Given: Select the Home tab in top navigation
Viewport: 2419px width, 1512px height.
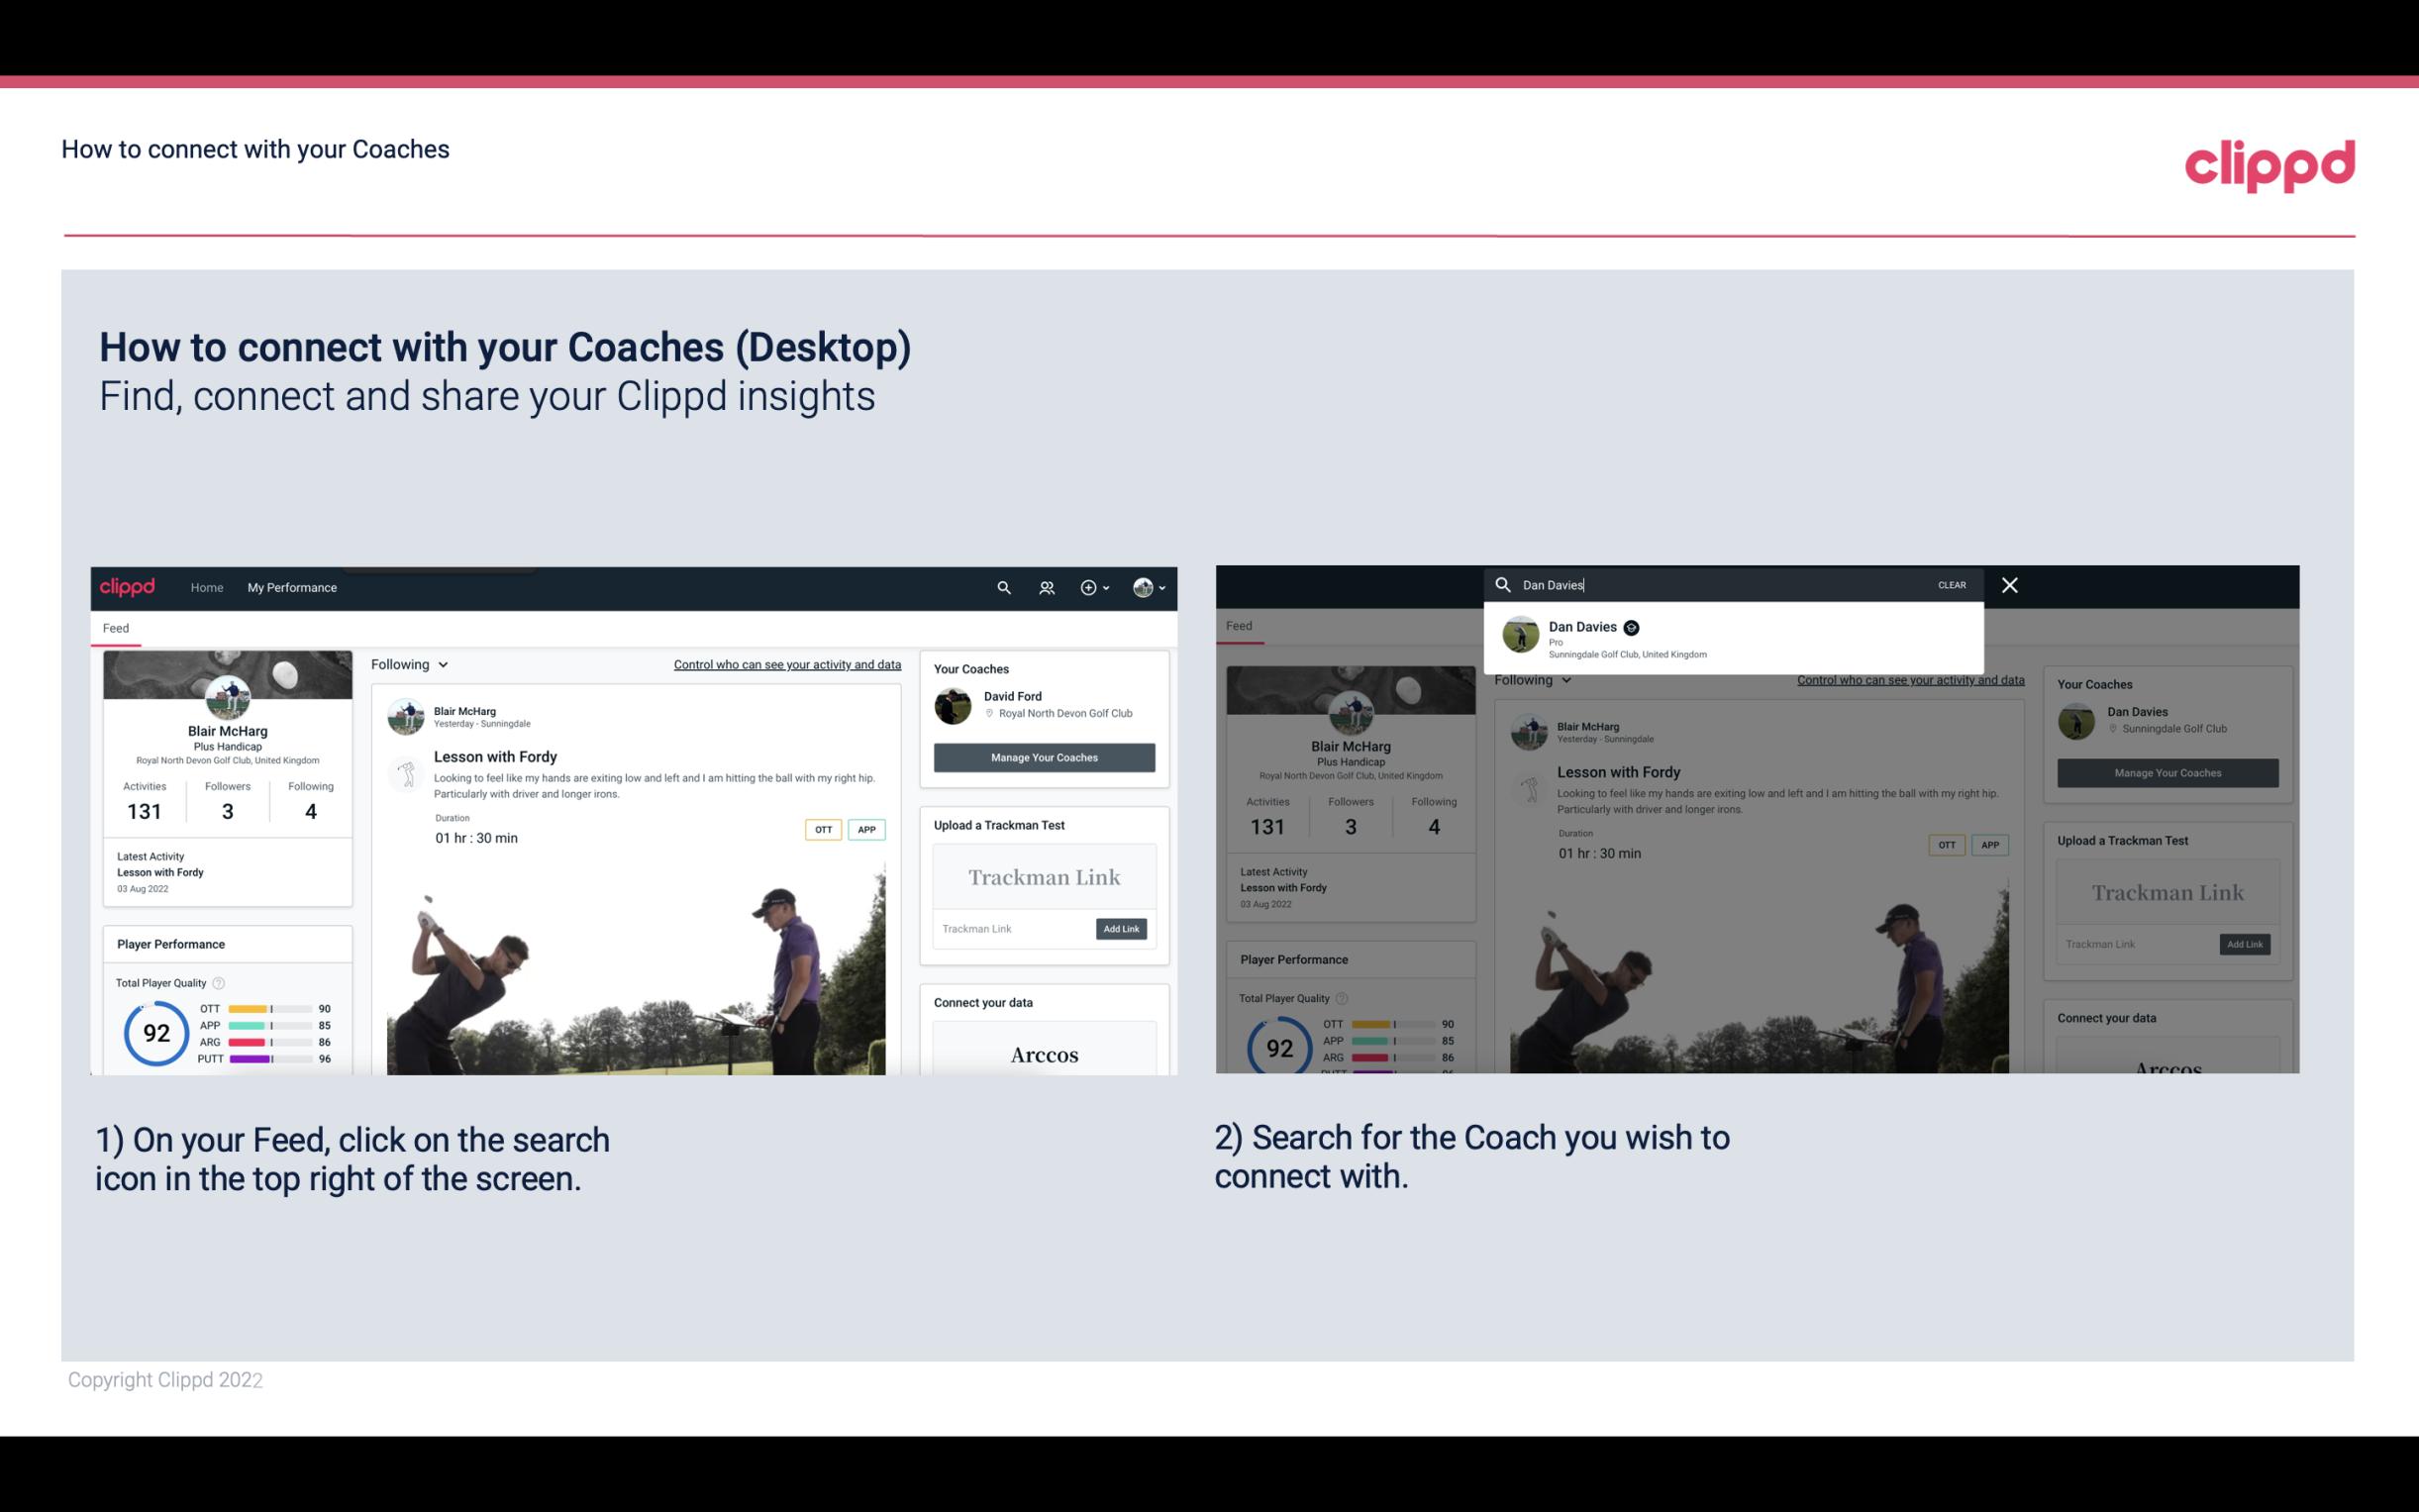Looking at the screenshot, I should [x=207, y=587].
